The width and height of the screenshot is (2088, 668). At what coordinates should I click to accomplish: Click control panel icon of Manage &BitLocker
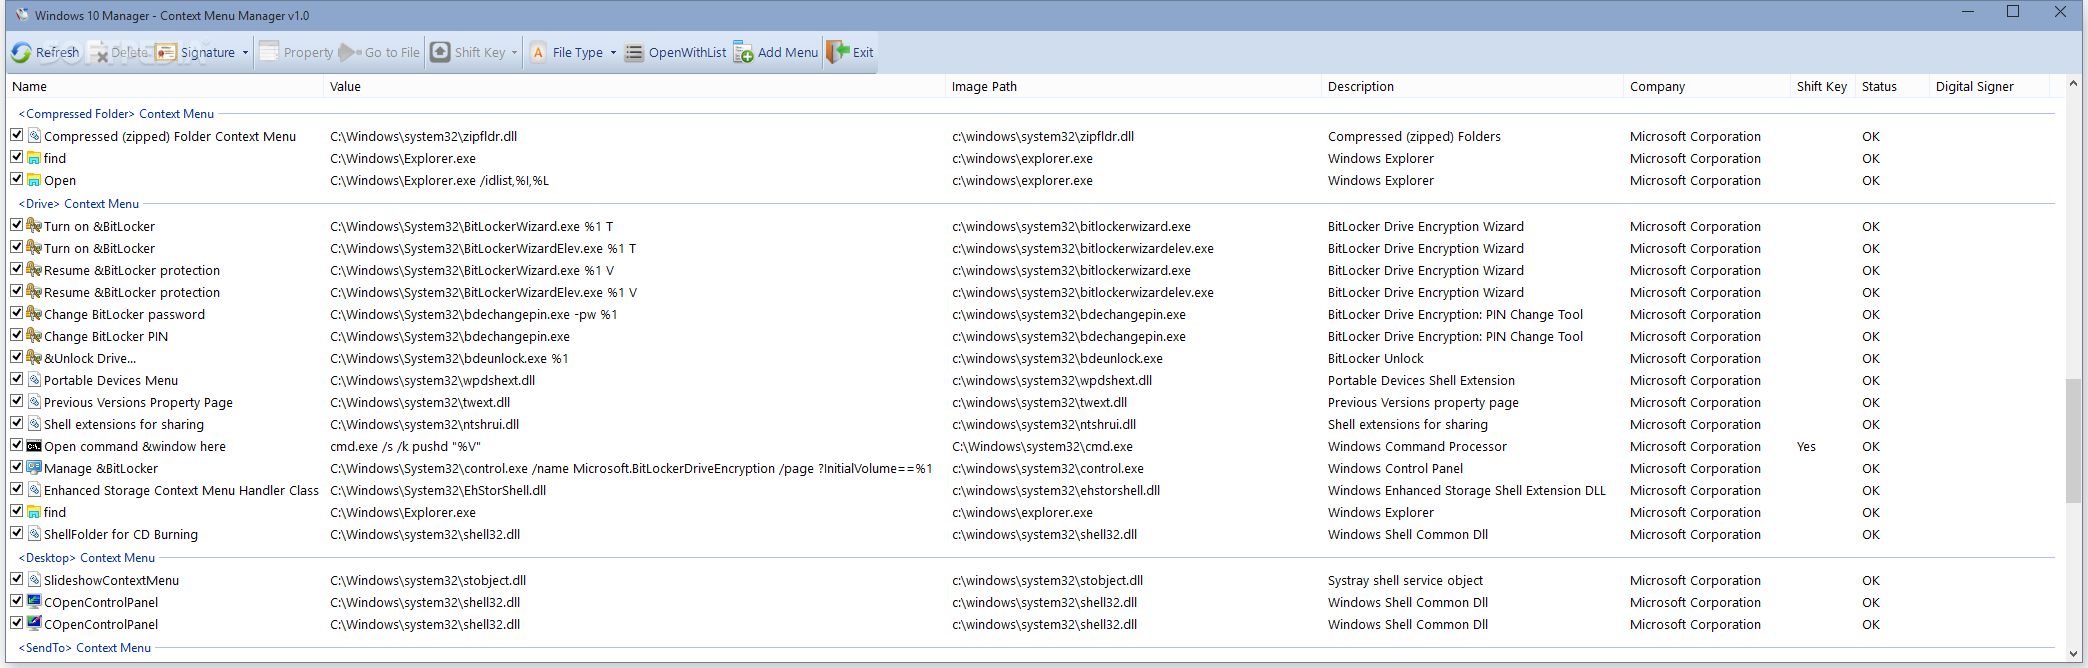(34, 468)
